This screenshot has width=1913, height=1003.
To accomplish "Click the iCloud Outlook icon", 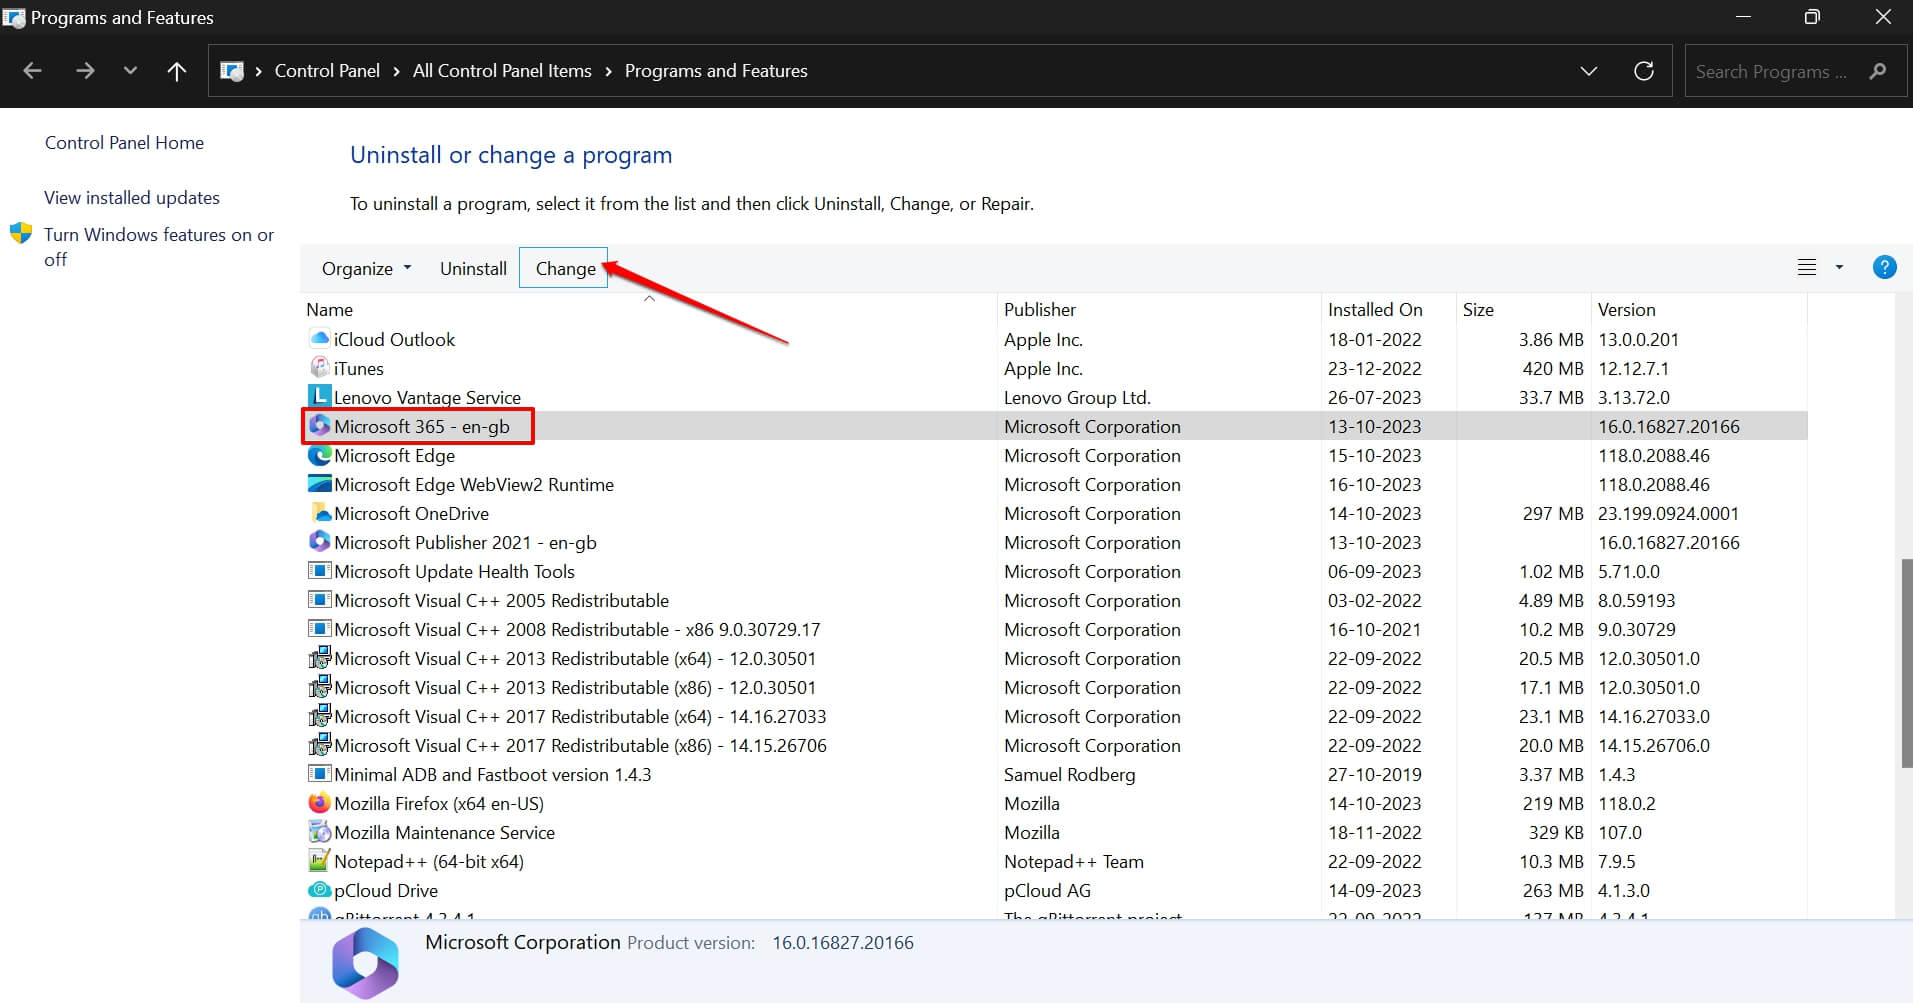I will tap(317, 339).
